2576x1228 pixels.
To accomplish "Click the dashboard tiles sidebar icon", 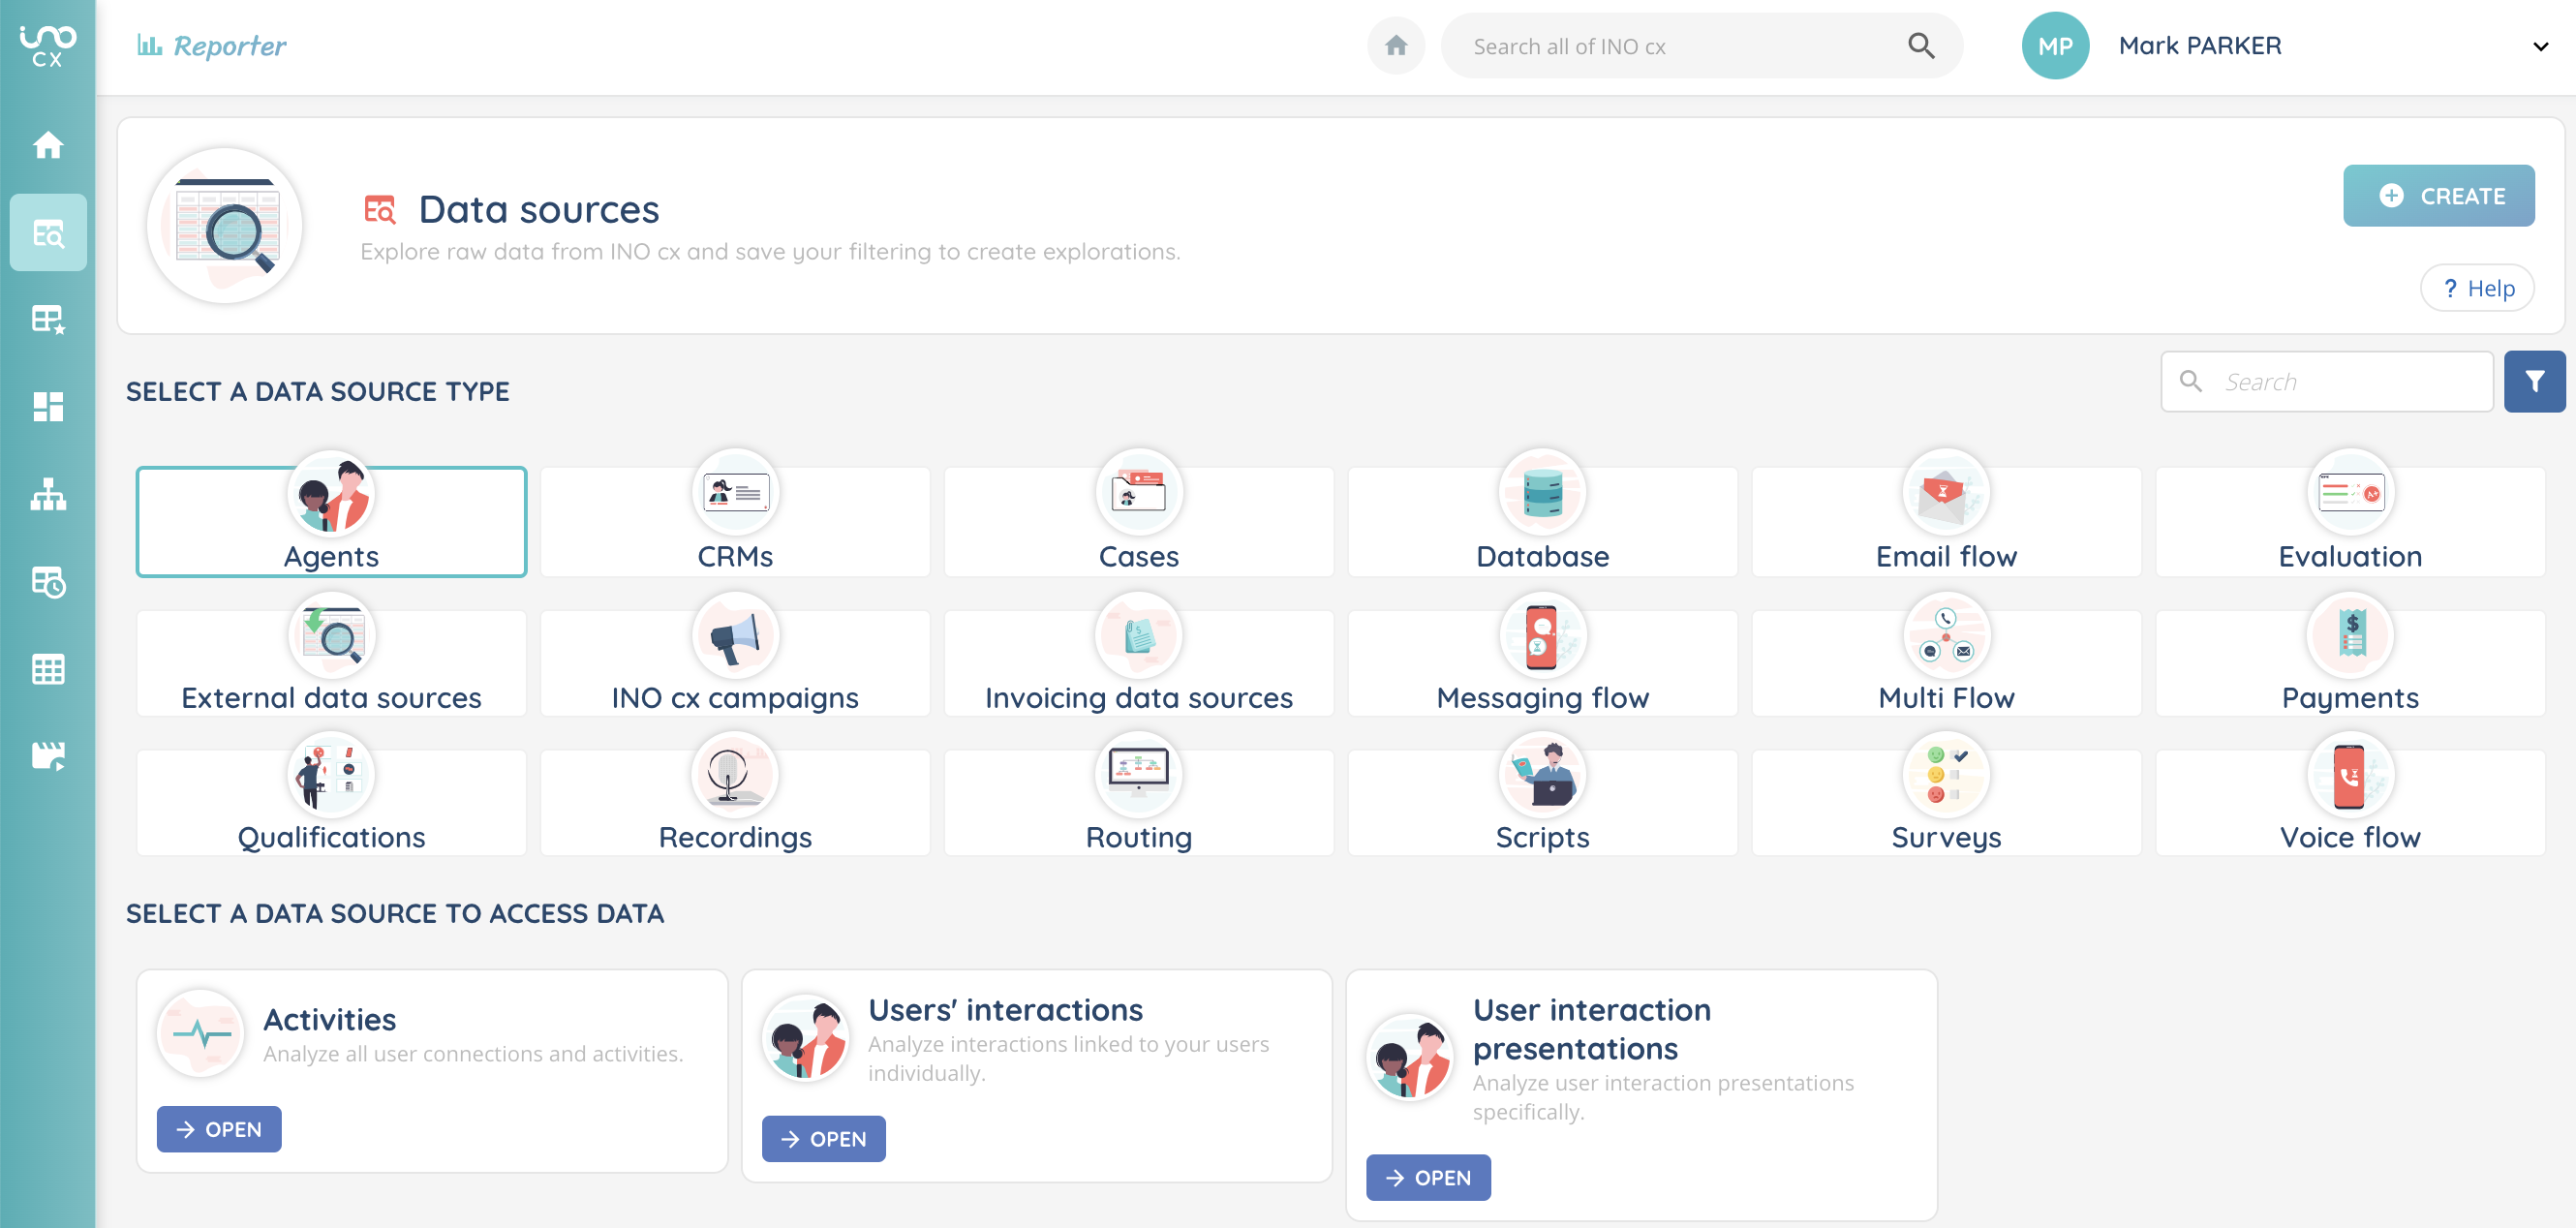I will [48, 406].
